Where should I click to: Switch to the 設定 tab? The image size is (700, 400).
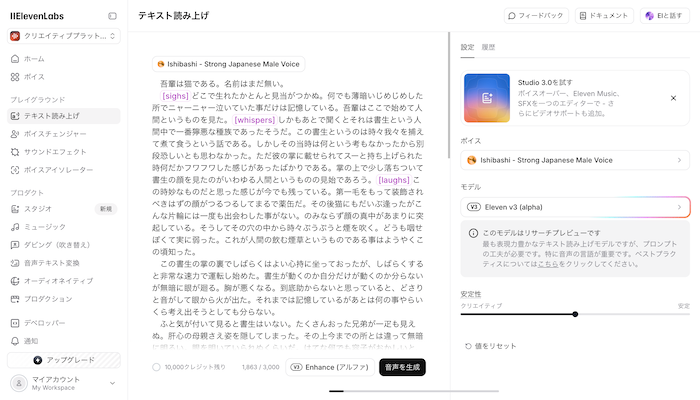tap(467, 47)
